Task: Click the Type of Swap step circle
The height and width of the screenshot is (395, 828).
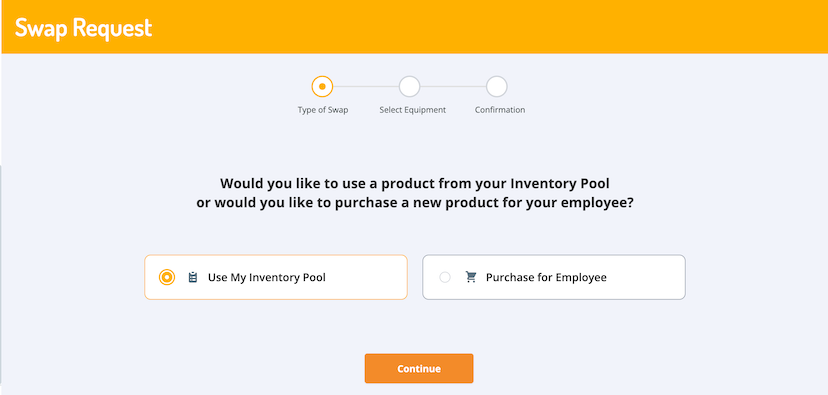Action: point(322,87)
